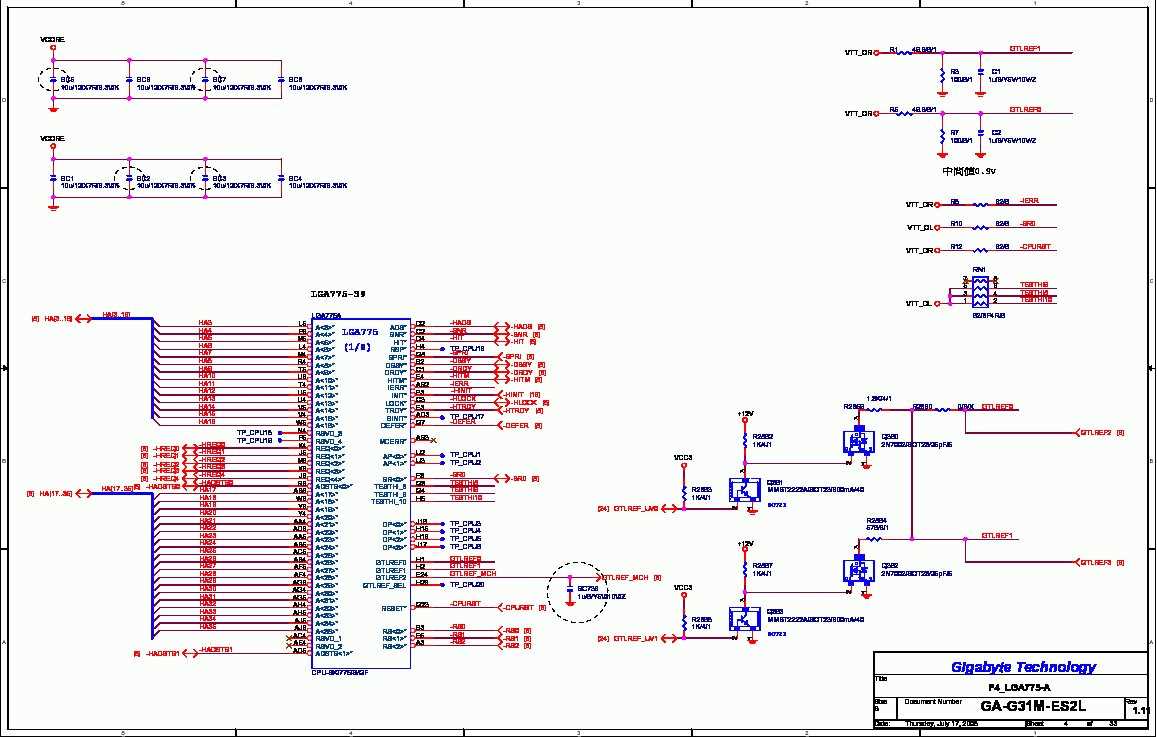Select the Q261 transistor symbol

(743, 489)
